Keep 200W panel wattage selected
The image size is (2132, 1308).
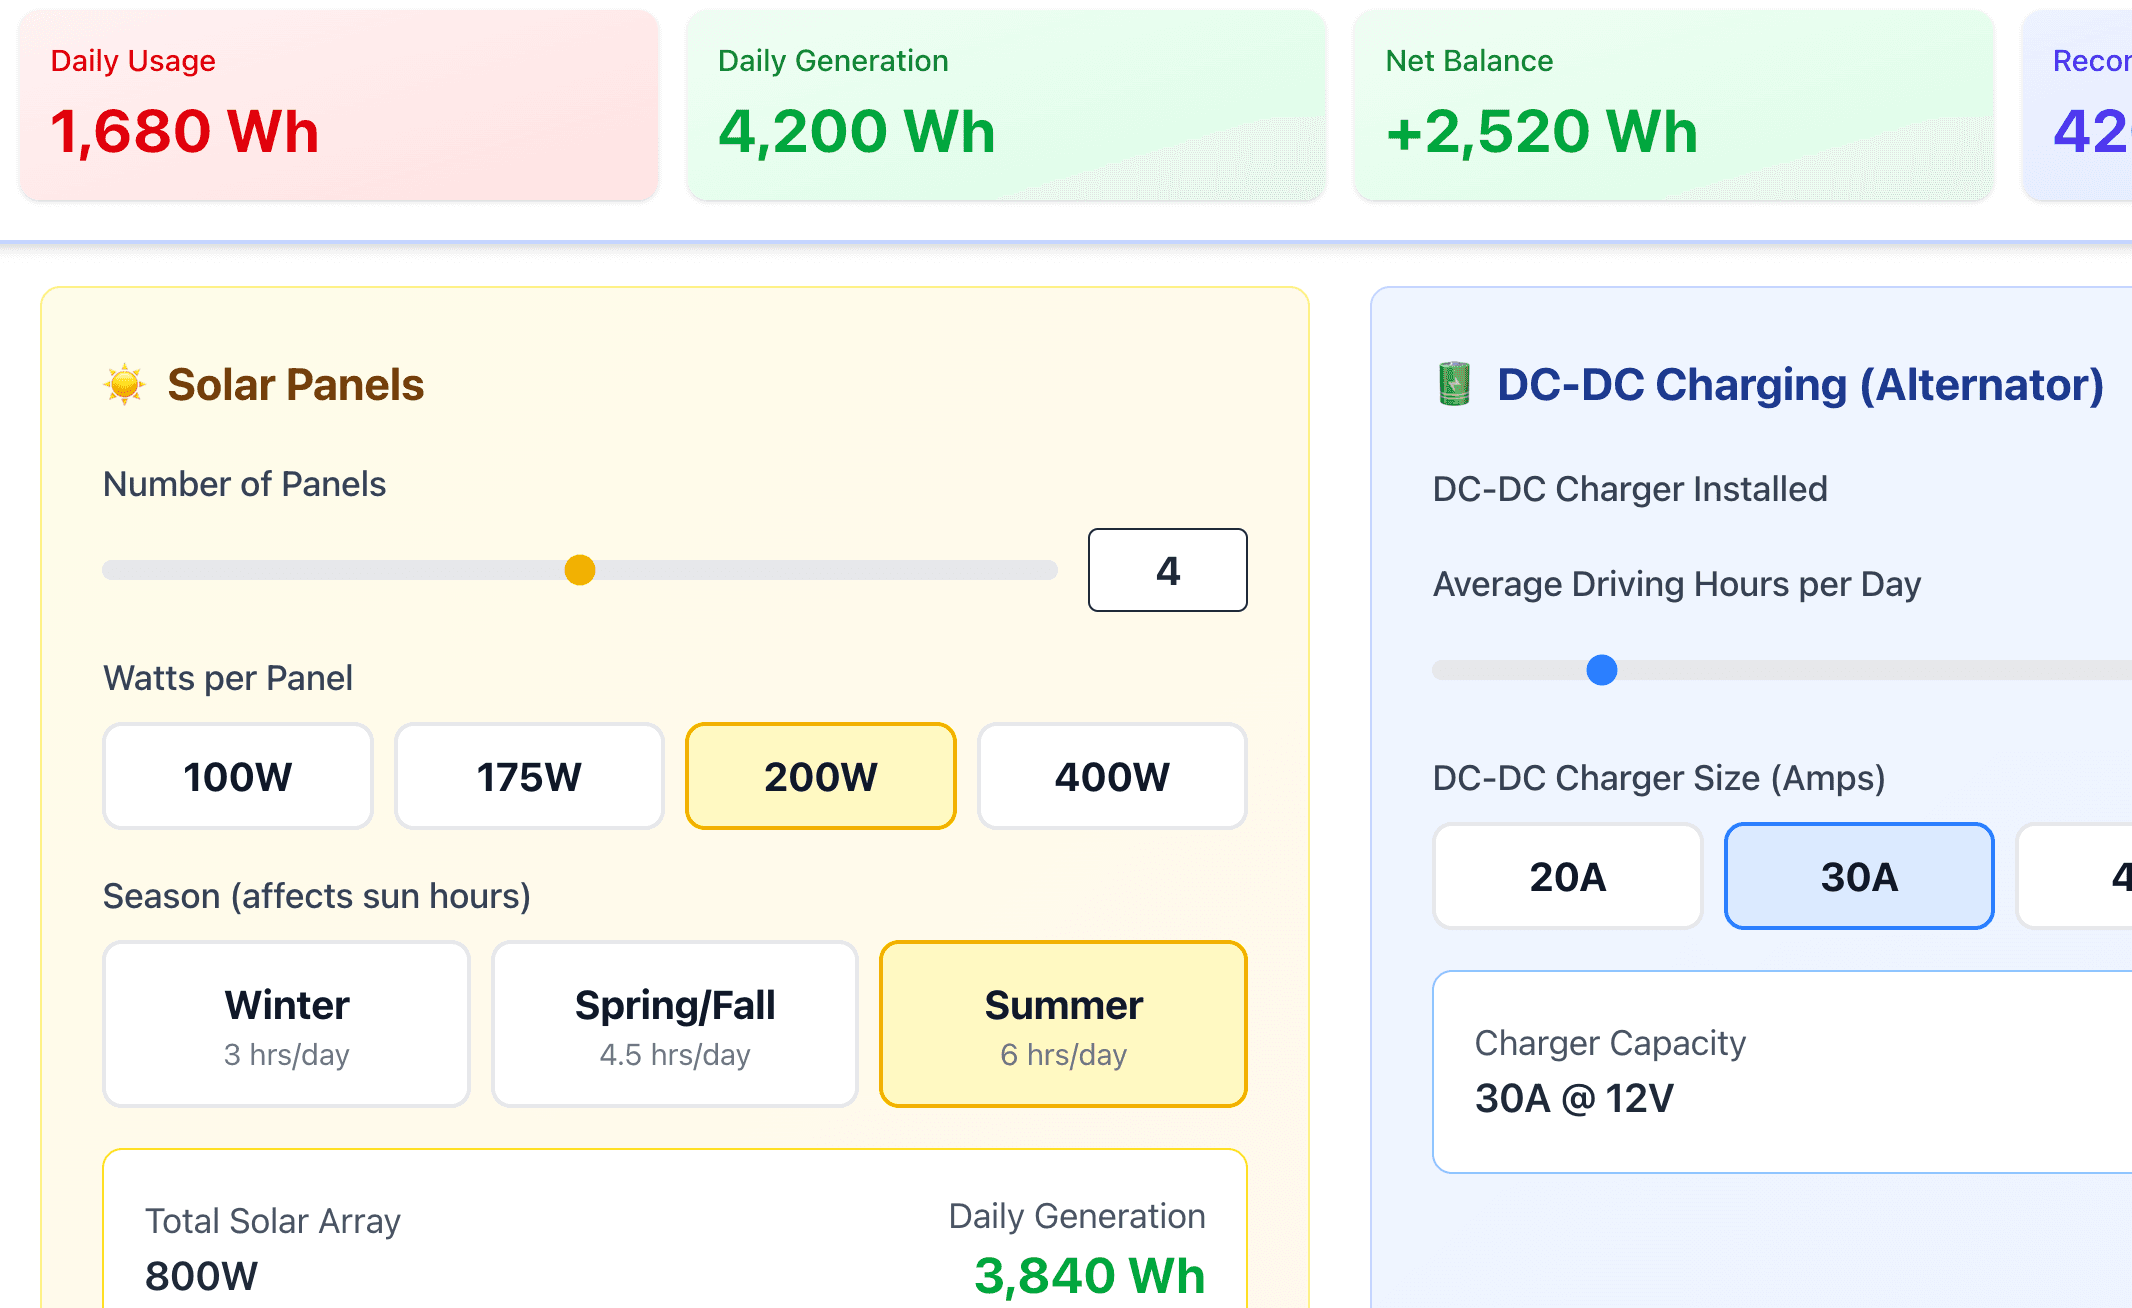pyautogui.click(x=820, y=776)
